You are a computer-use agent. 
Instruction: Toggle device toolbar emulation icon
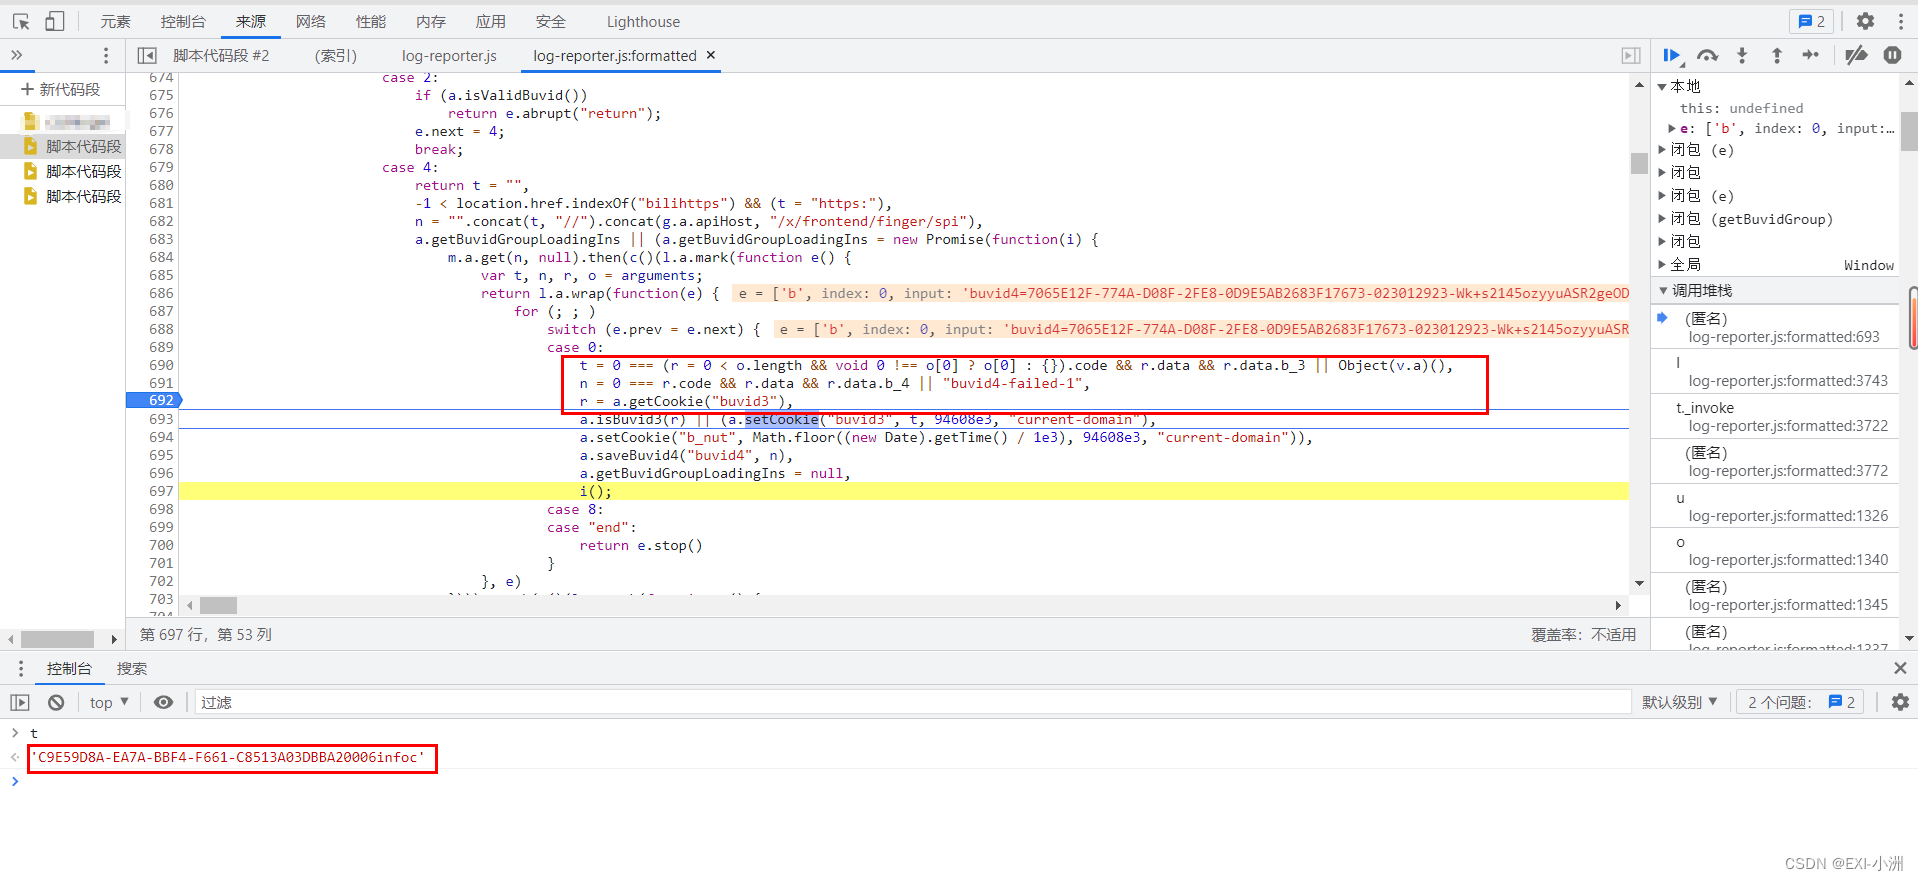(x=55, y=21)
